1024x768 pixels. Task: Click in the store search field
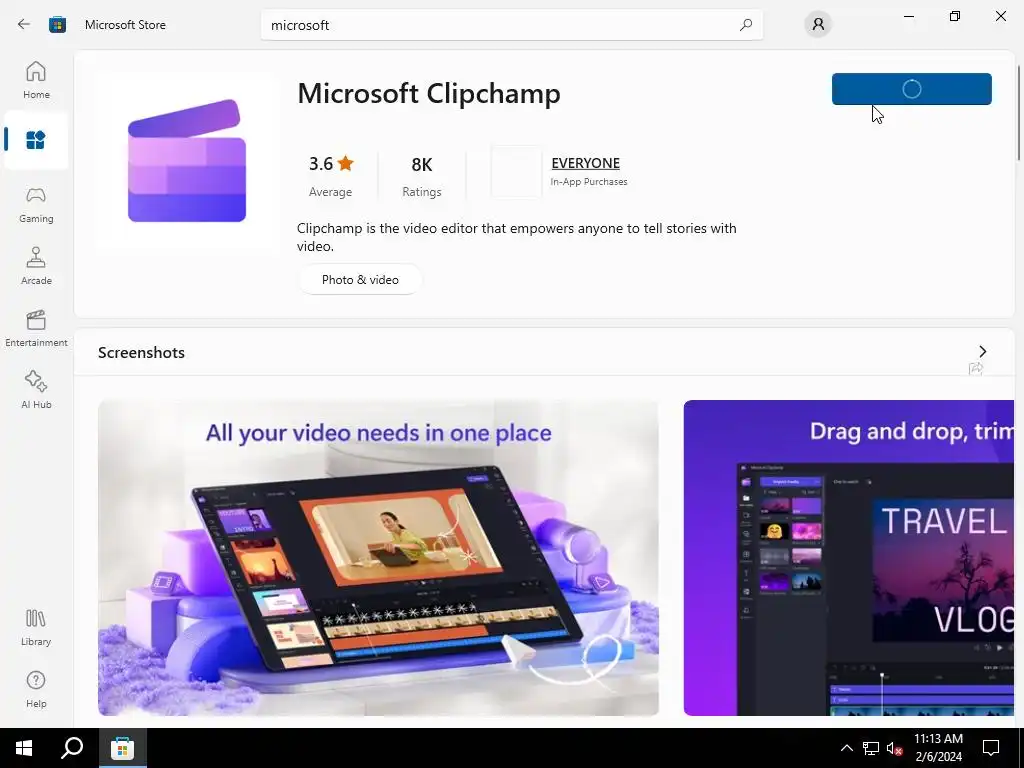(511, 25)
